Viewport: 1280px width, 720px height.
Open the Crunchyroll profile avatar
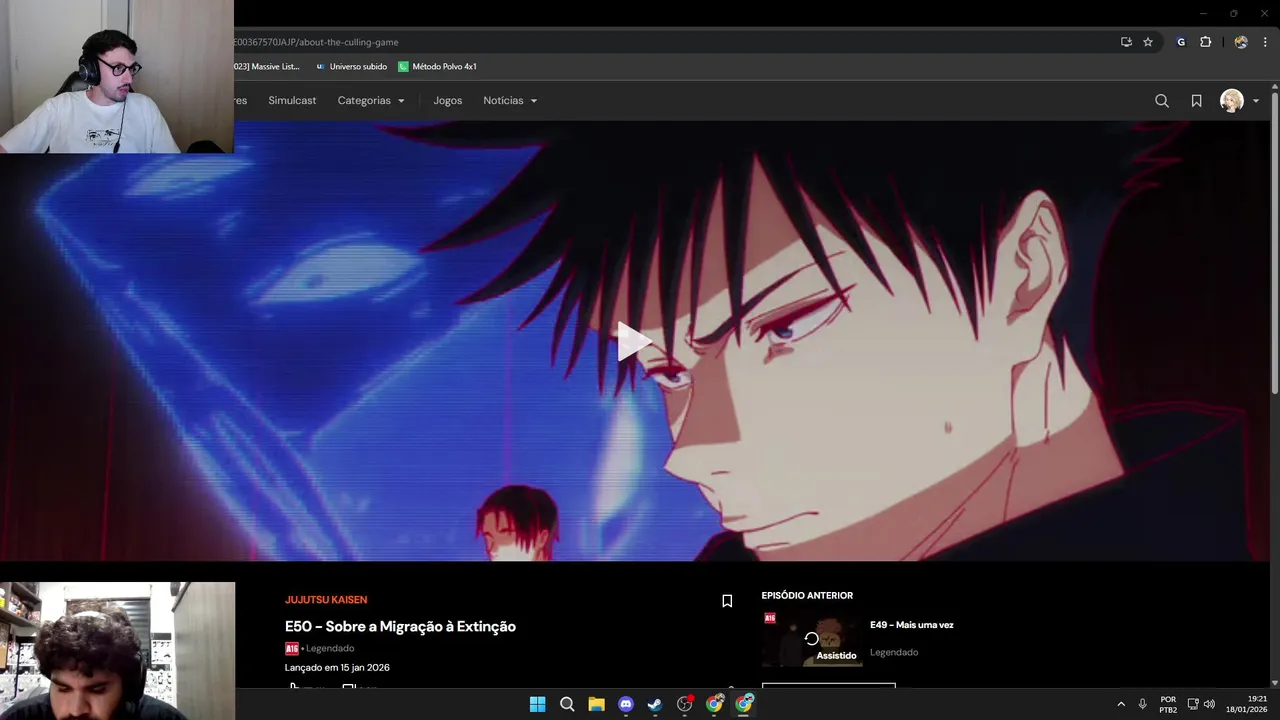(1231, 101)
